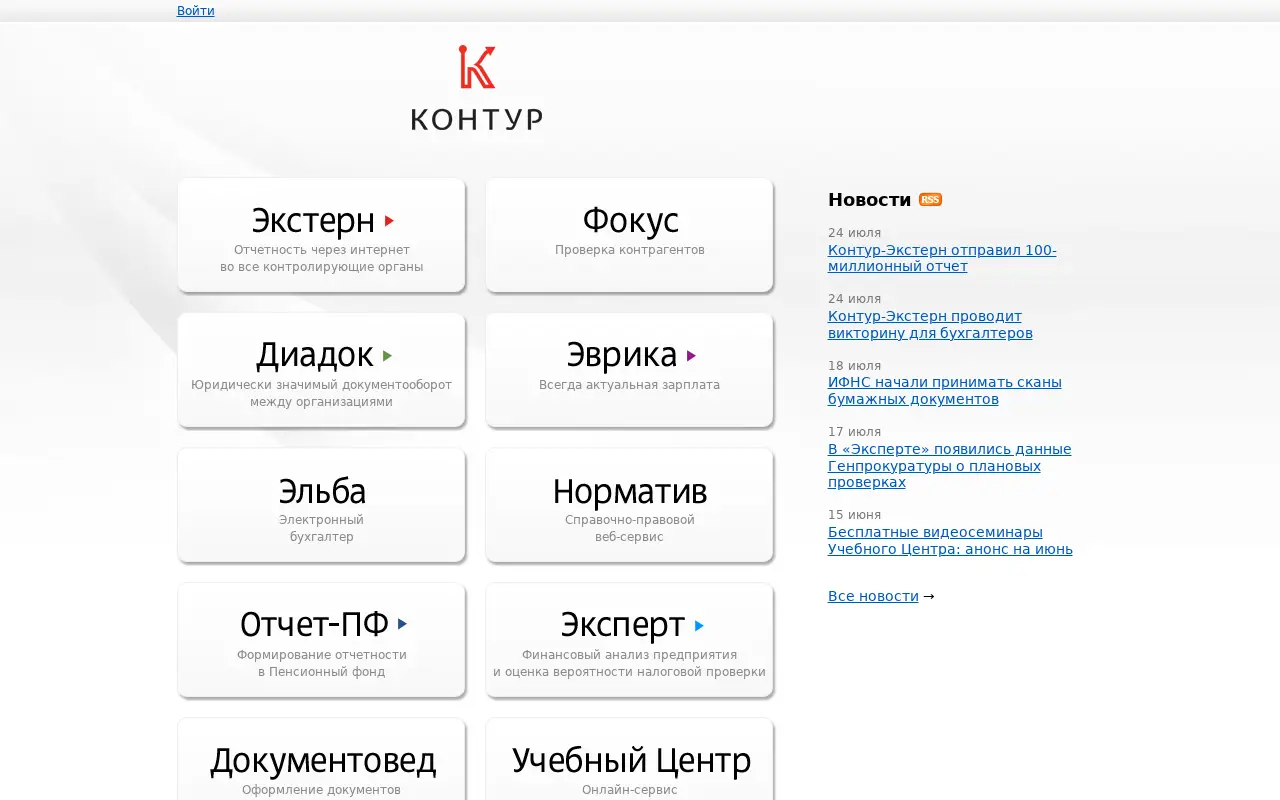Open news about the accountants' quiz
The height and width of the screenshot is (800, 1280).
[930, 325]
